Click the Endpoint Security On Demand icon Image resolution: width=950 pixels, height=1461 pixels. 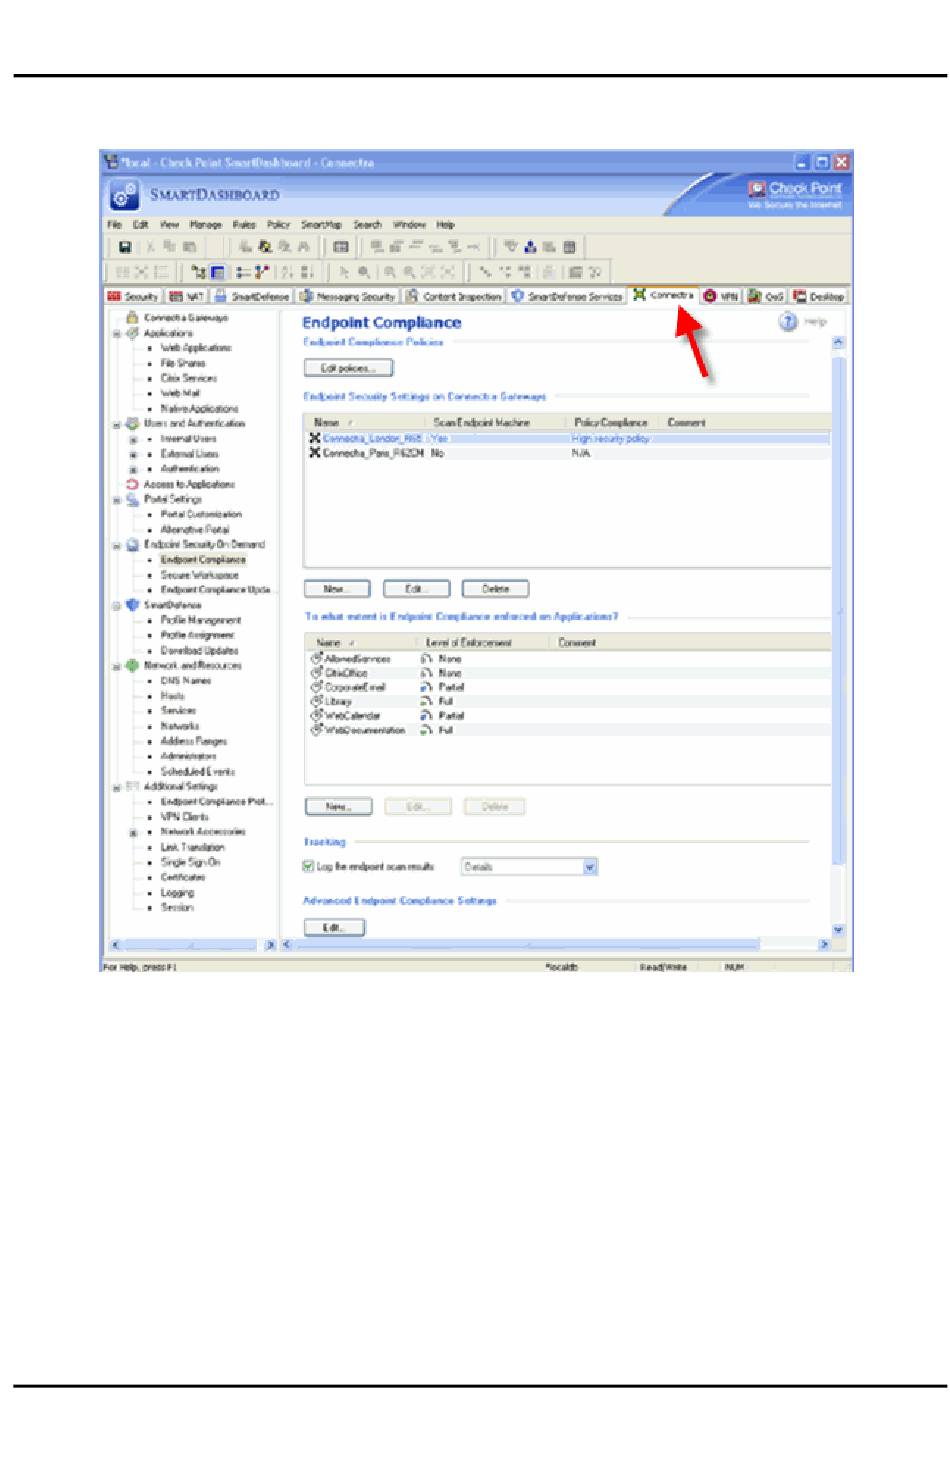[132, 545]
